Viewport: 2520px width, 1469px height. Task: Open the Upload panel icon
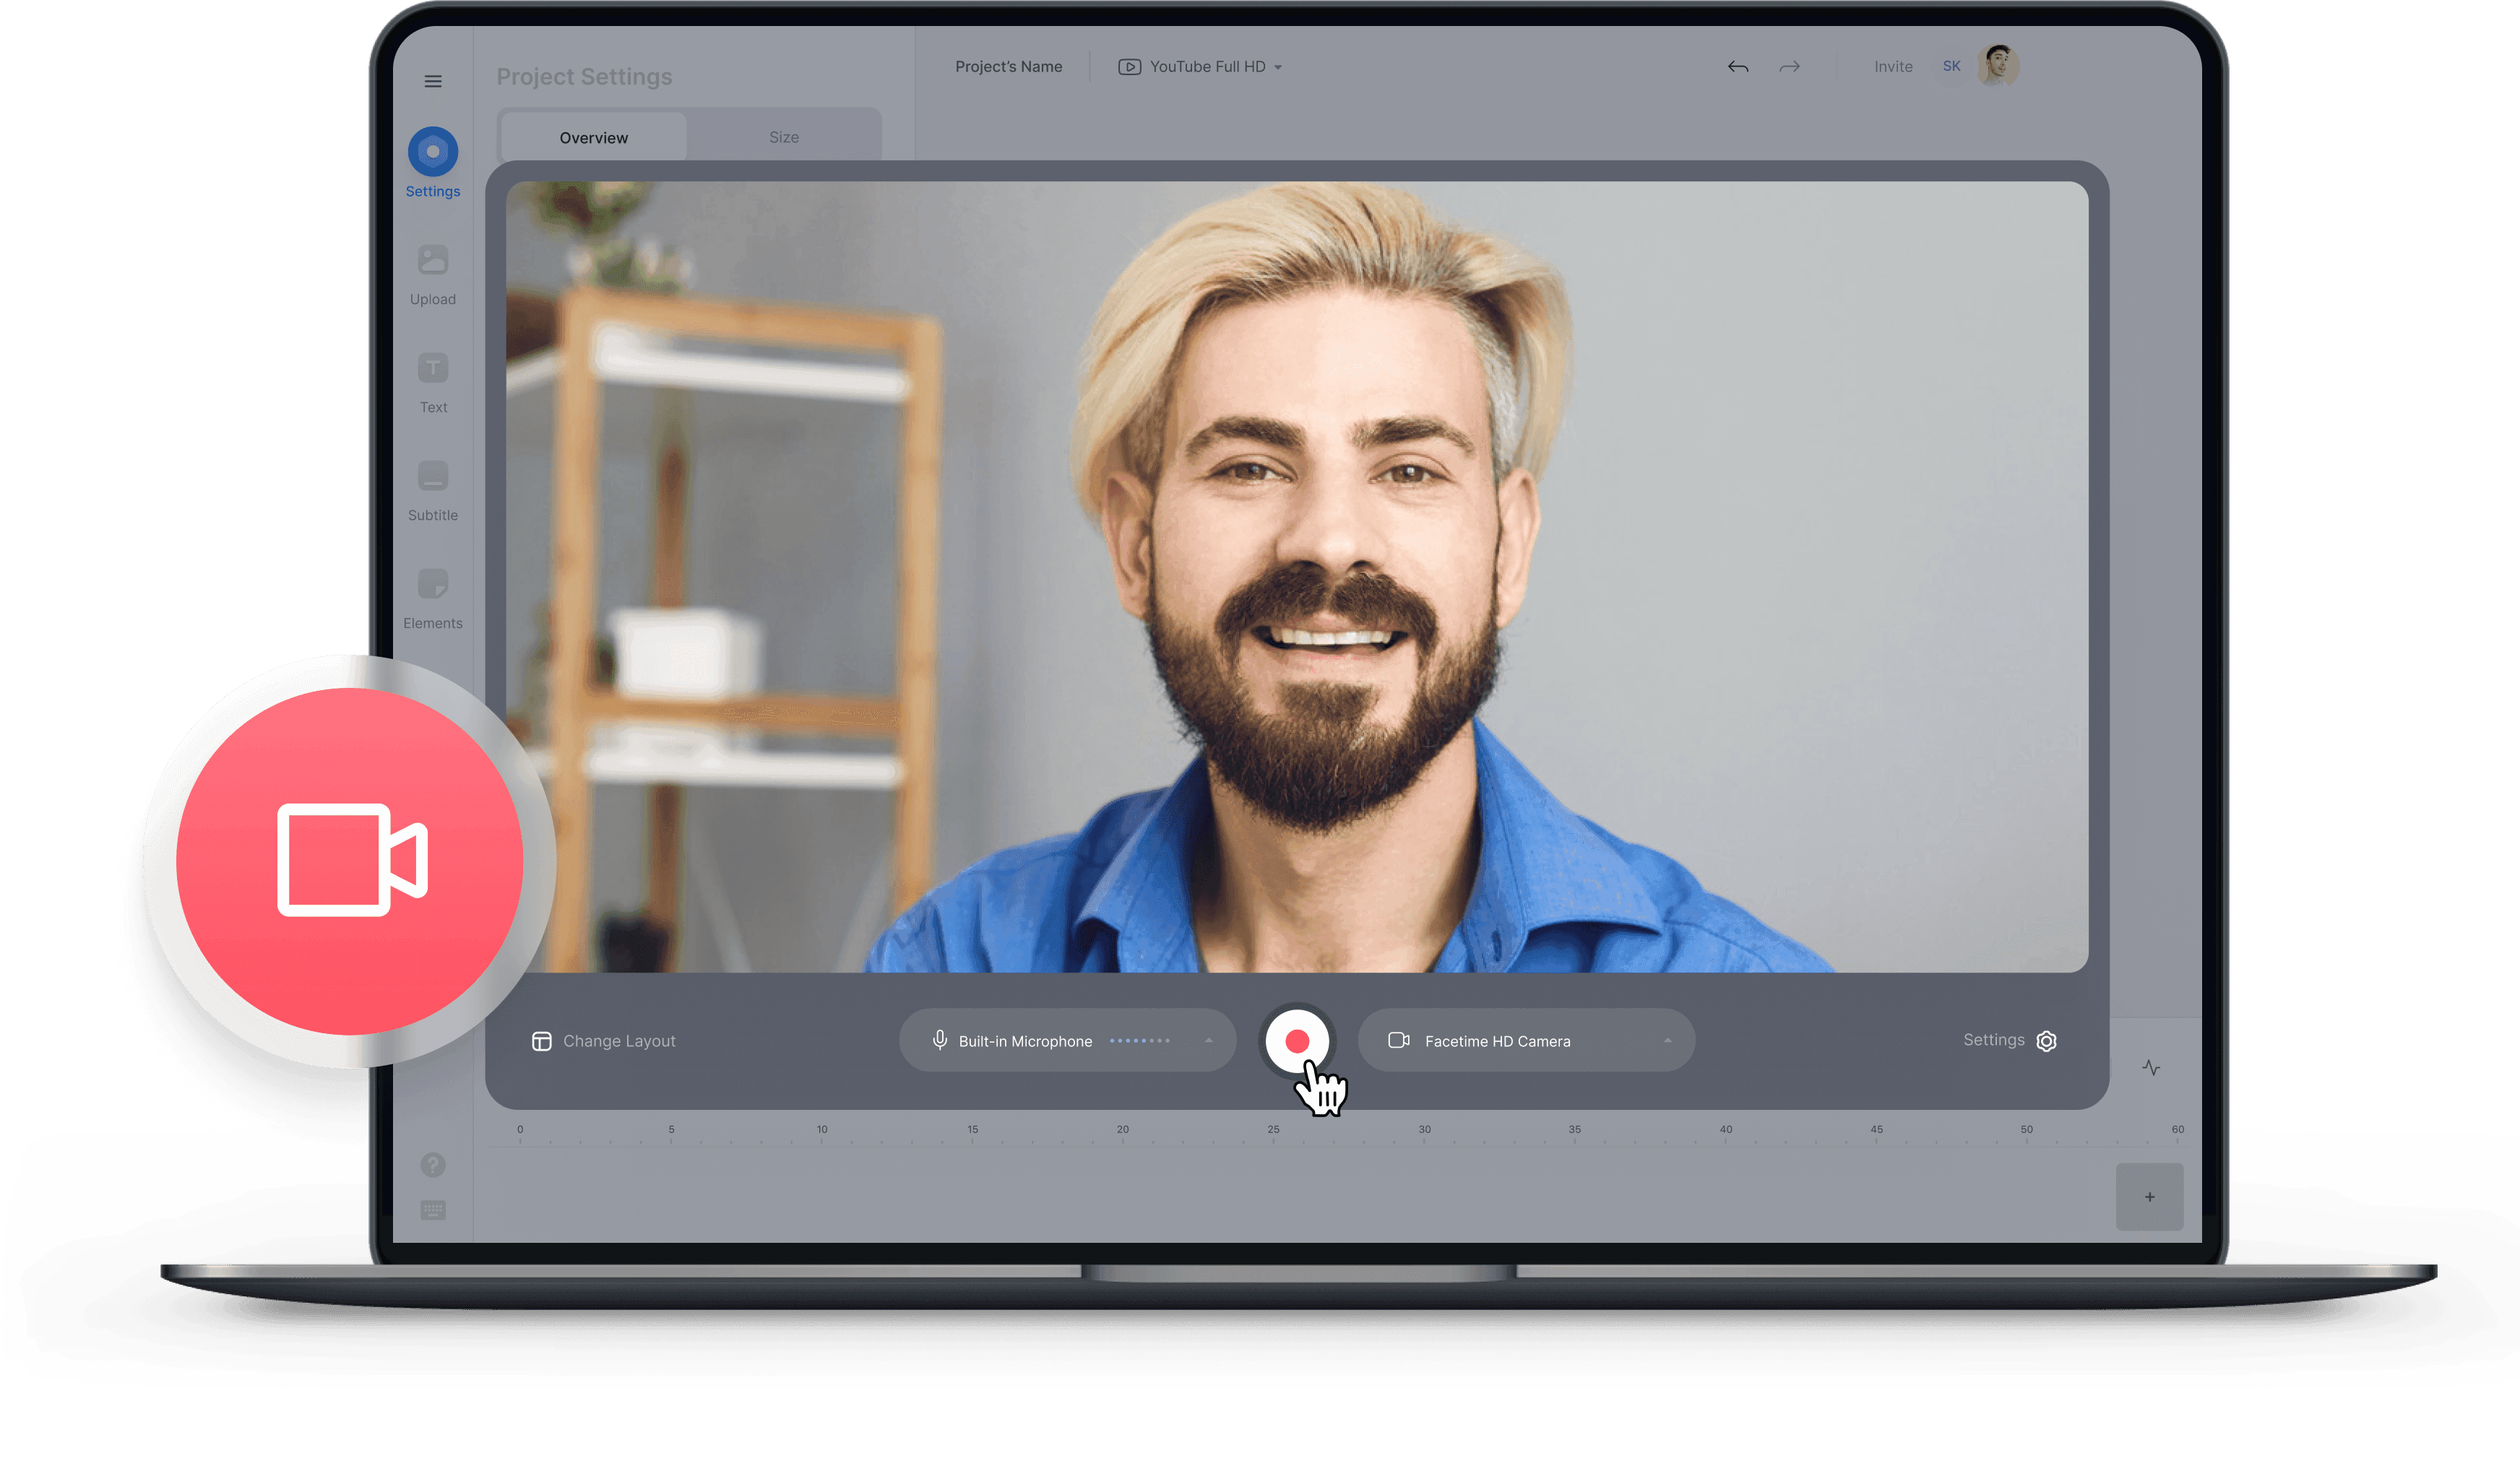click(433, 261)
